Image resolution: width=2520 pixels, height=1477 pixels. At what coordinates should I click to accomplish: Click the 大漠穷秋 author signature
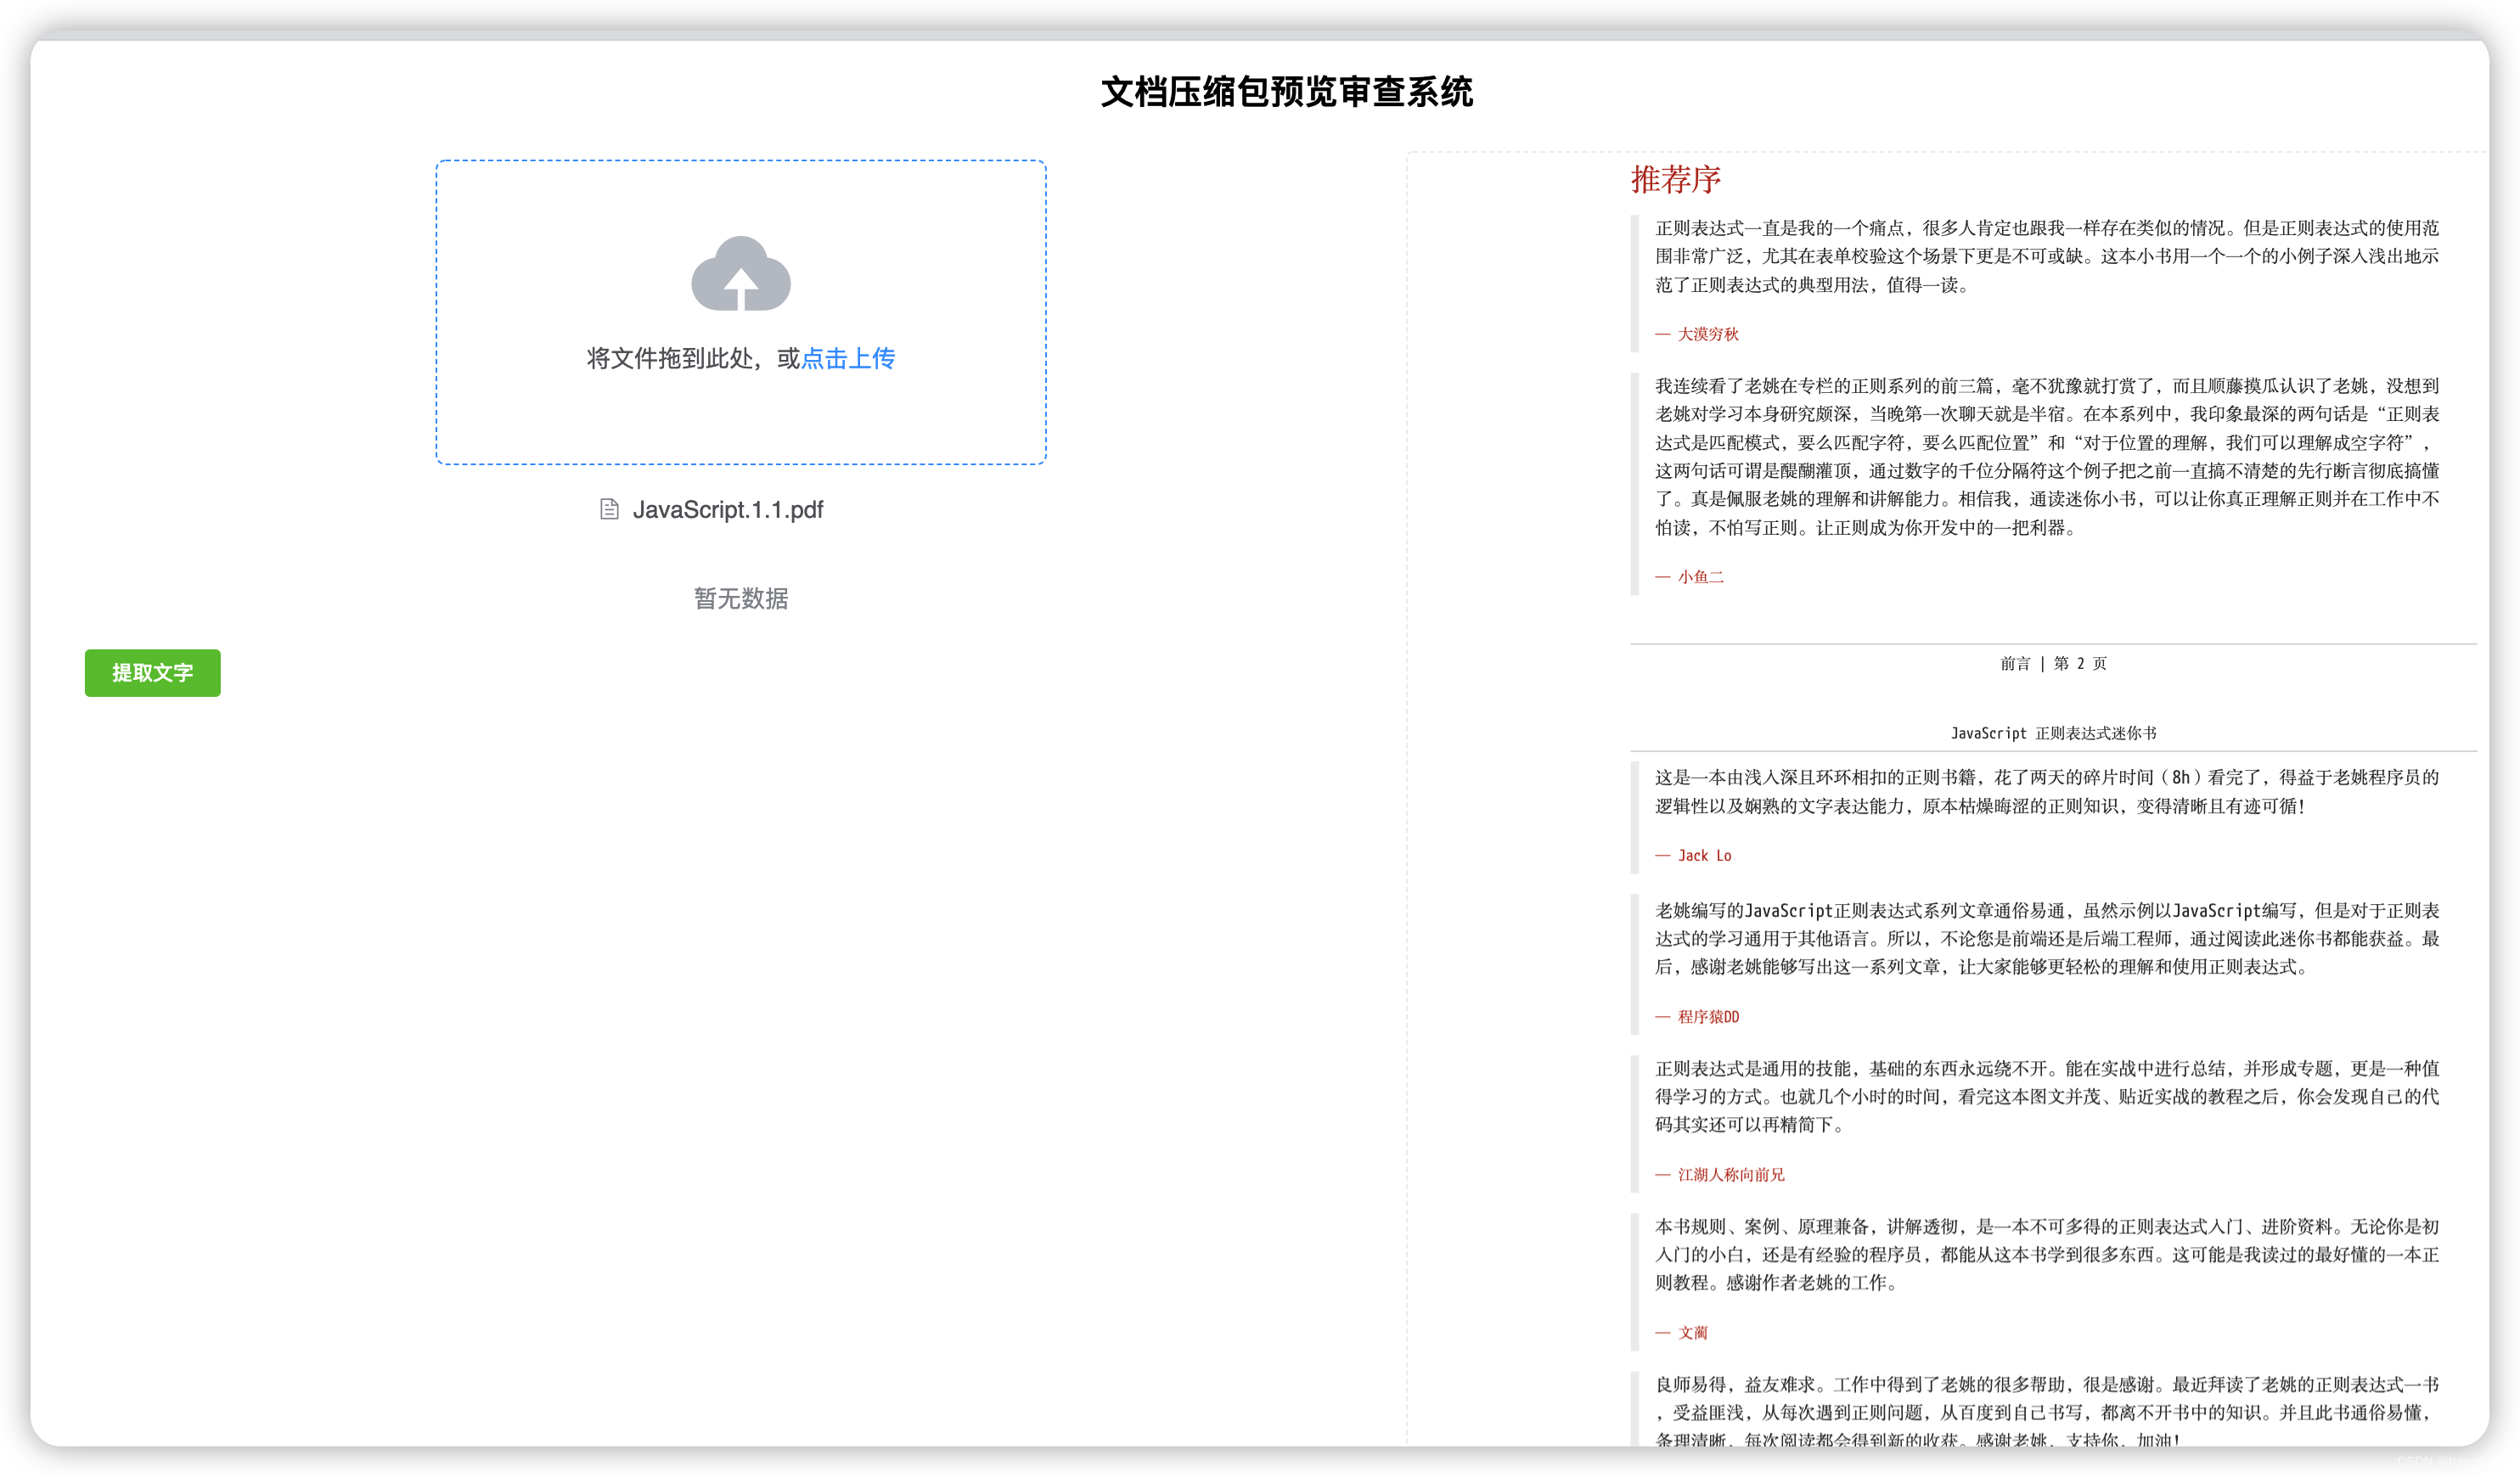(1707, 334)
